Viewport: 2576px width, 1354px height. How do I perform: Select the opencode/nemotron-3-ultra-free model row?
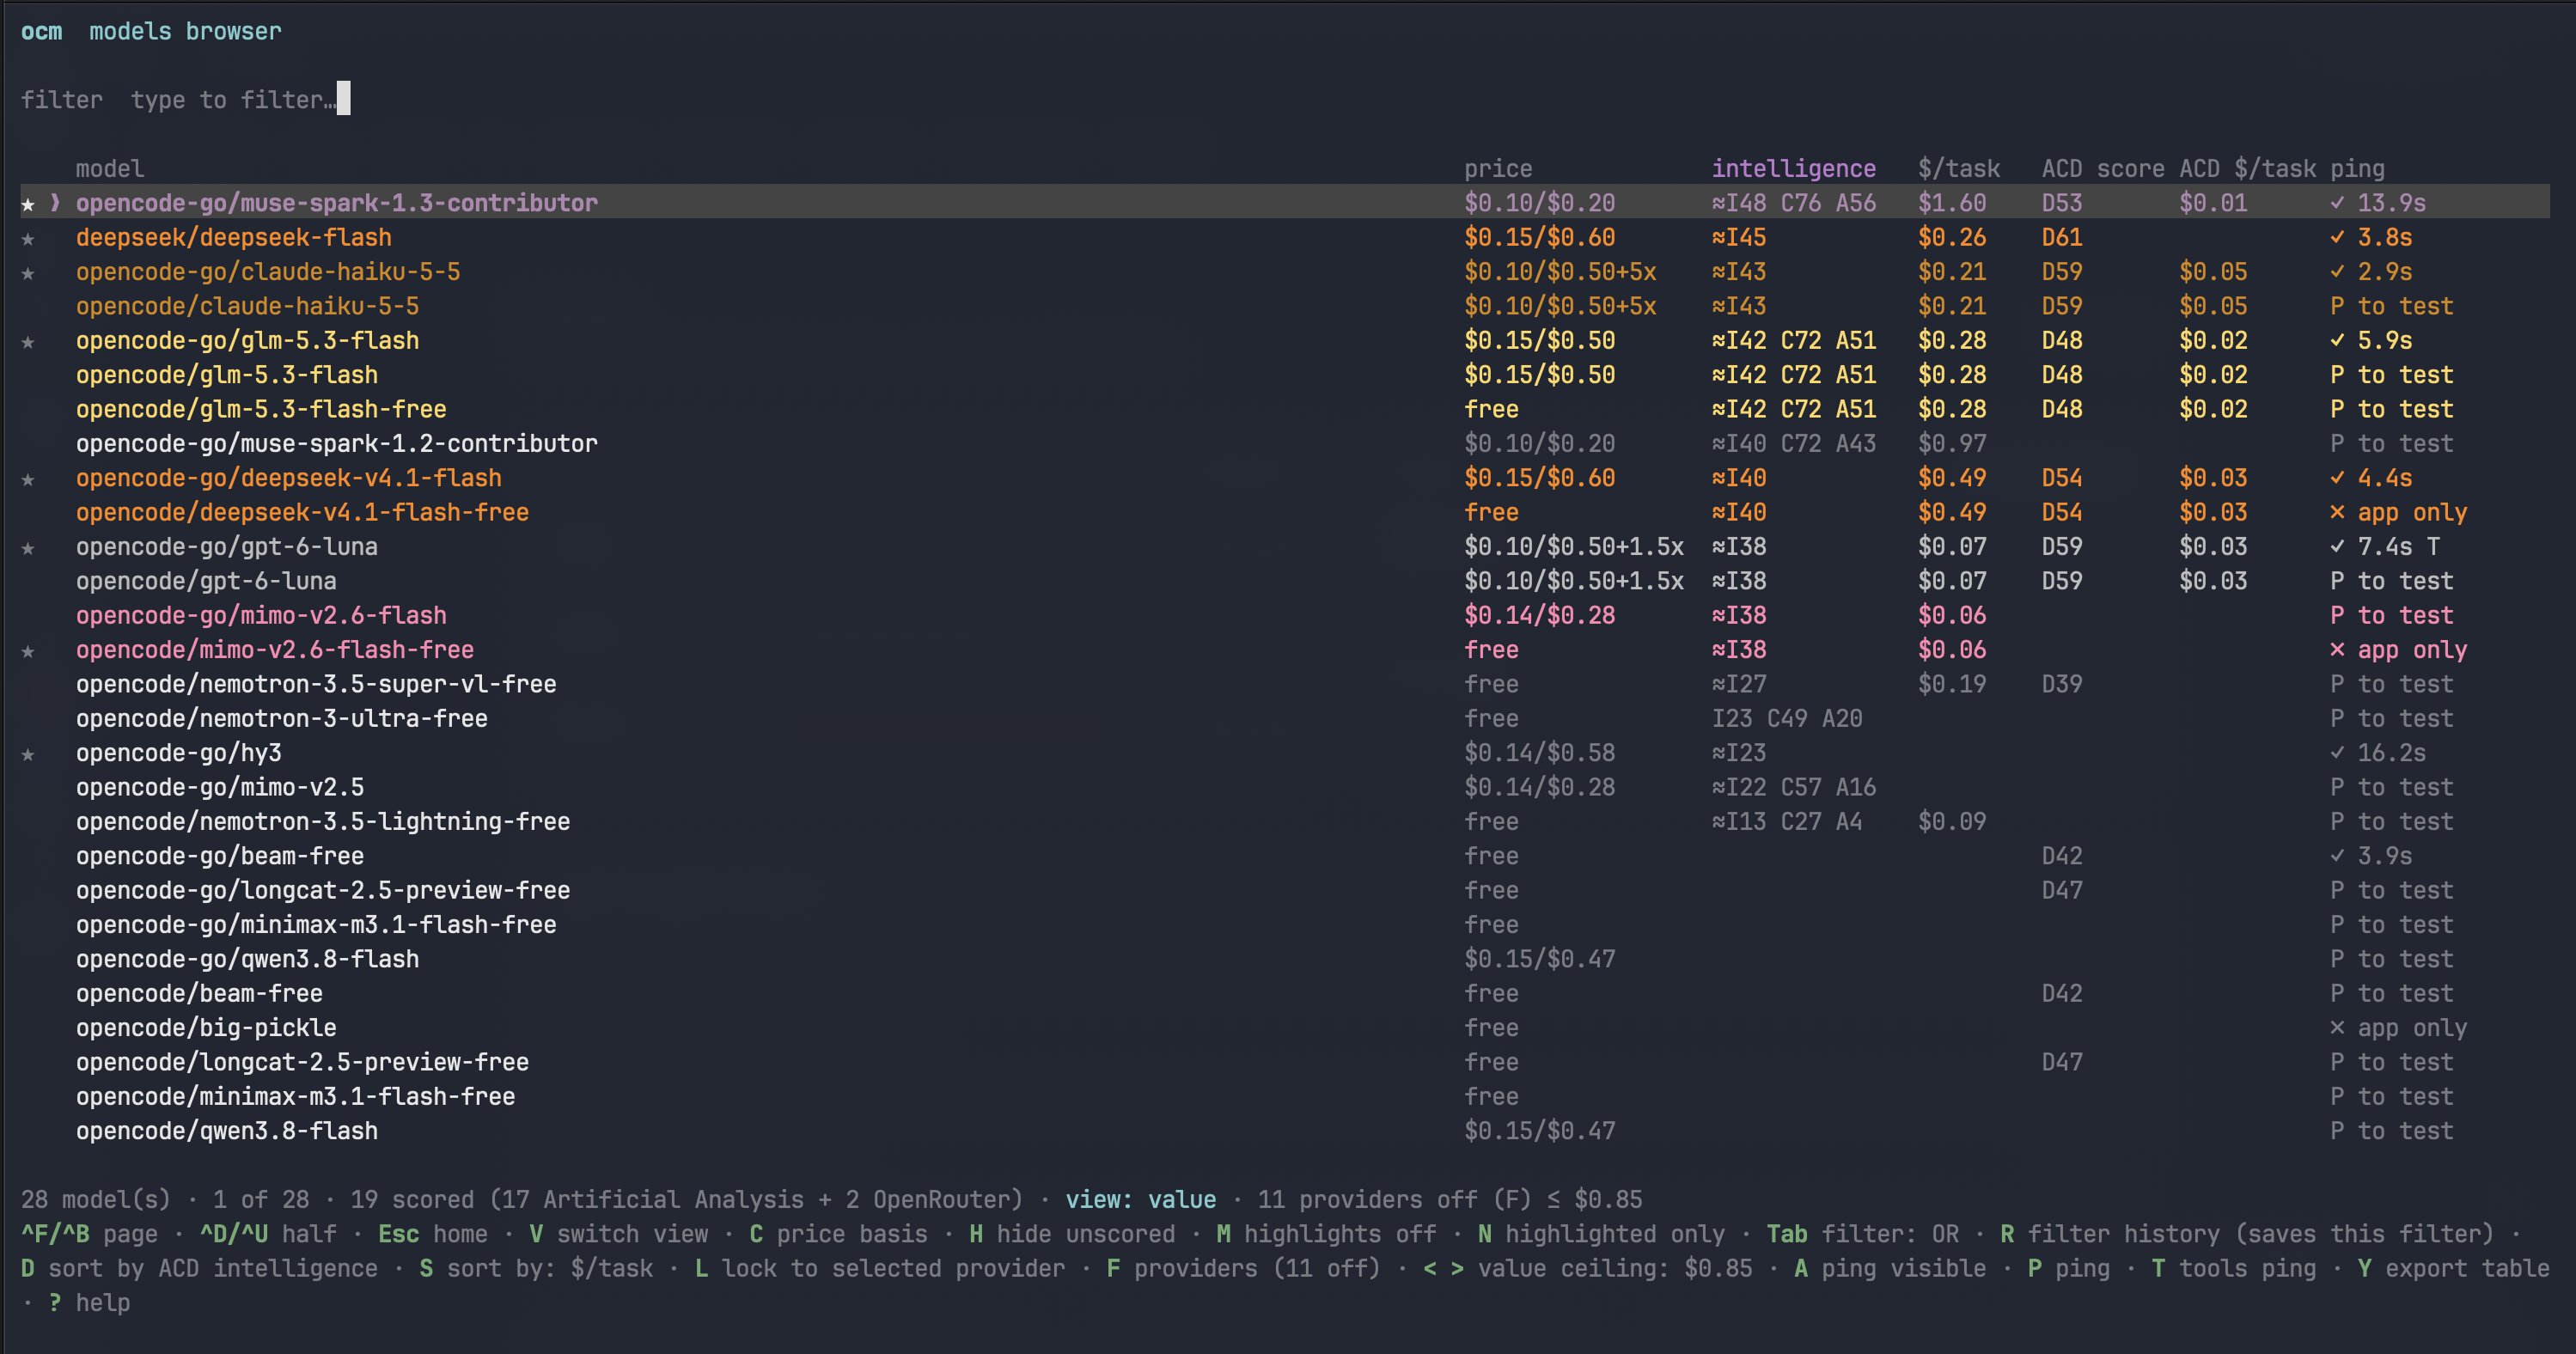pos(1285,719)
